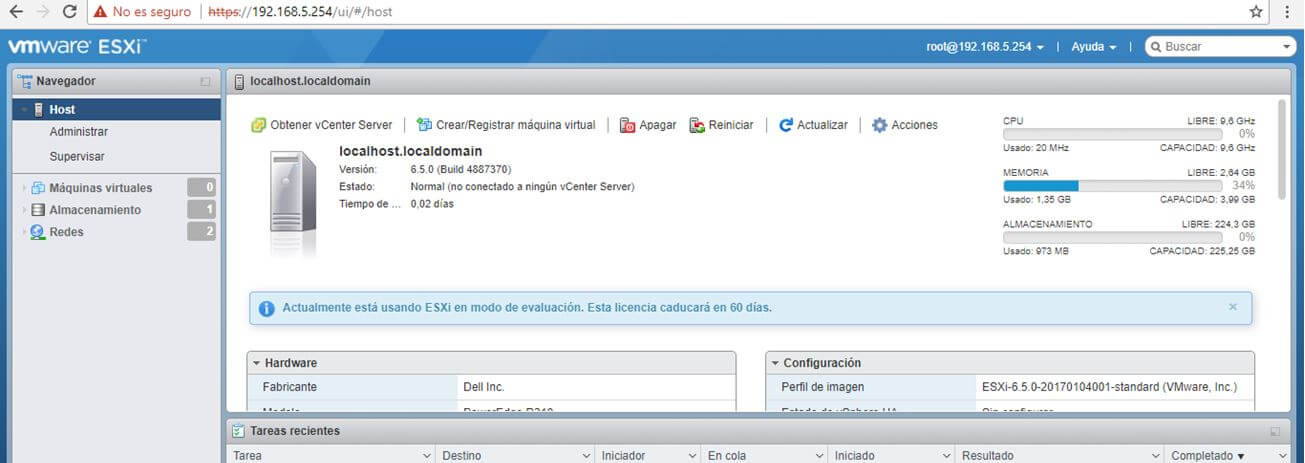The width and height of the screenshot is (1305, 463).
Task: Click the info icon in evaluation banner
Action: click(266, 308)
